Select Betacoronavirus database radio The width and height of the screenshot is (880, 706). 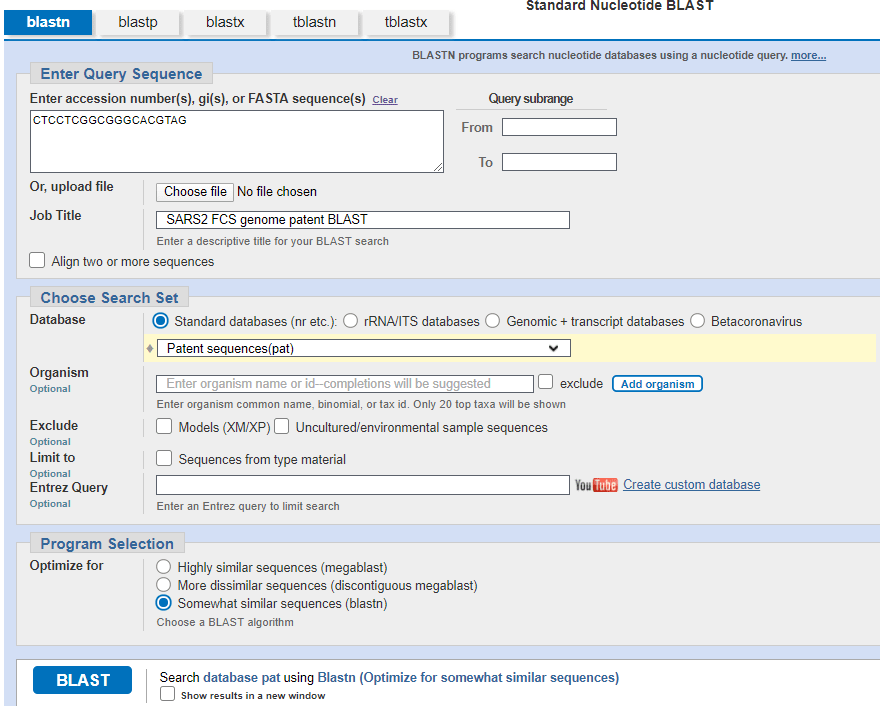[x=698, y=320]
